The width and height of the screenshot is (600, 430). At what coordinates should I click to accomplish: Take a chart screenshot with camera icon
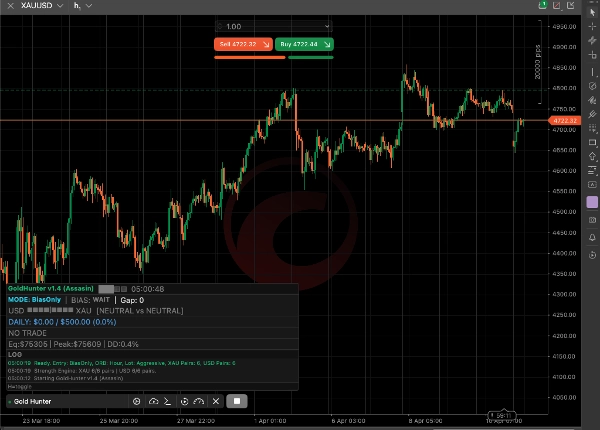tap(593, 220)
